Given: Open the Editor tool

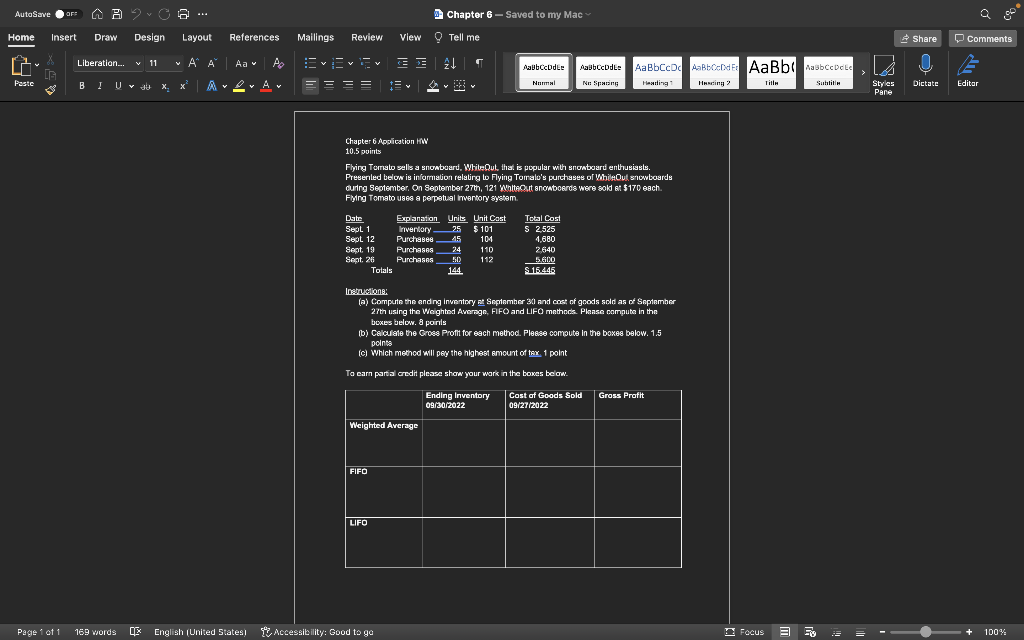Looking at the screenshot, I should (x=967, y=71).
